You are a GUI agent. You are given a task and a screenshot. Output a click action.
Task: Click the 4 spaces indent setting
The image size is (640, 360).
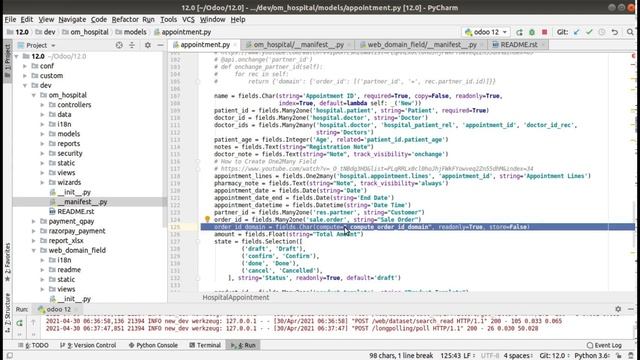pos(518,356)
